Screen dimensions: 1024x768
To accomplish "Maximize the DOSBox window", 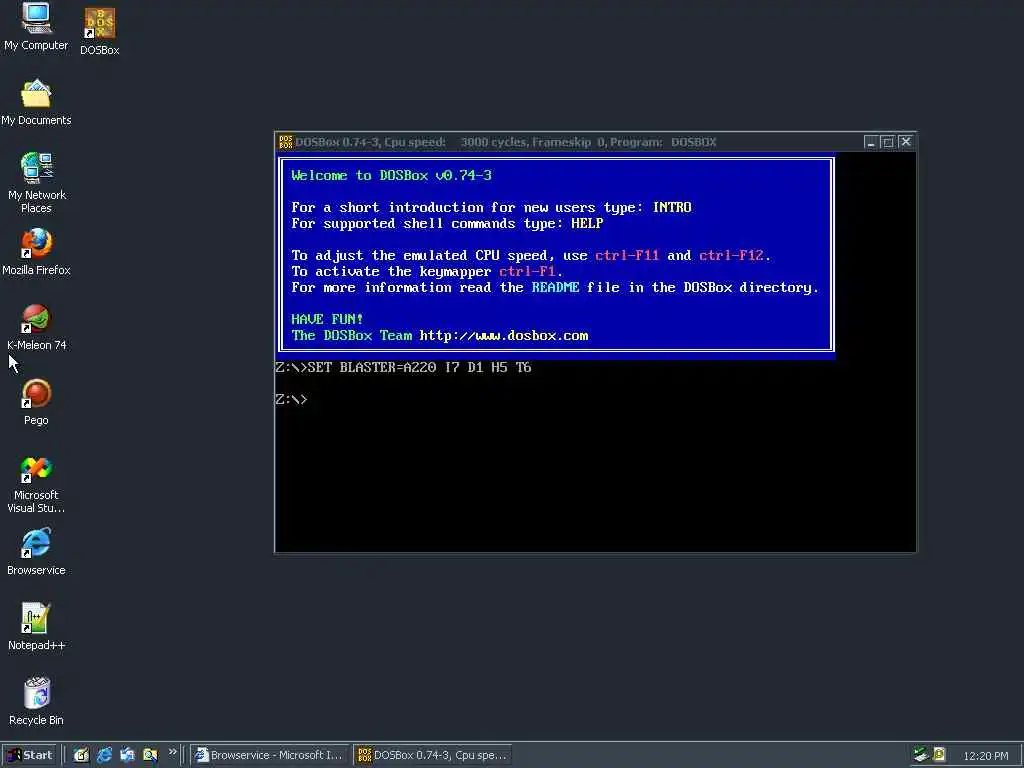I will [888, 142].
